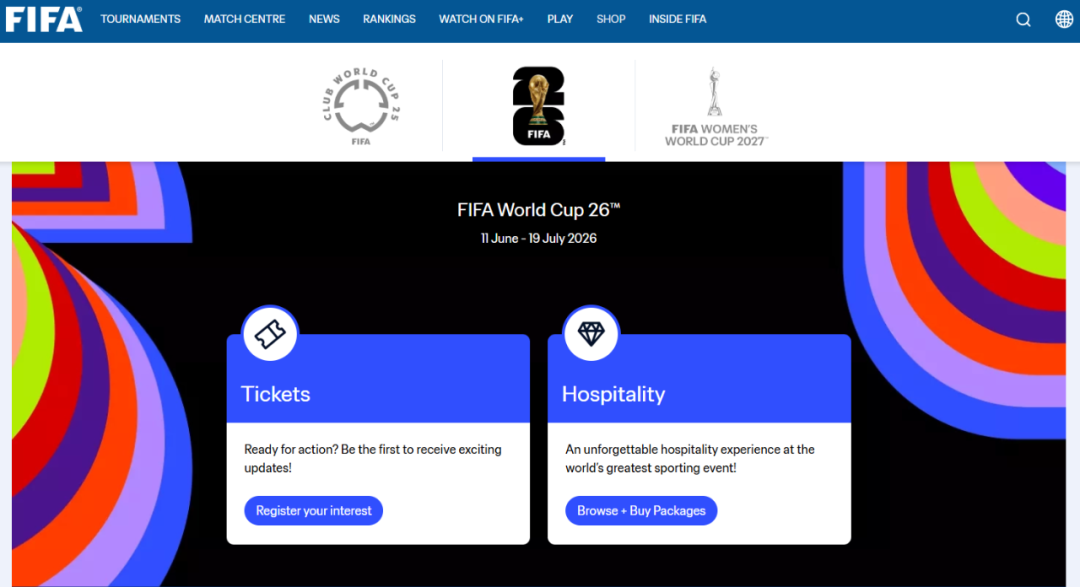
Task: Open the TOURNAMENTS menu
Action: coord(141,19)
